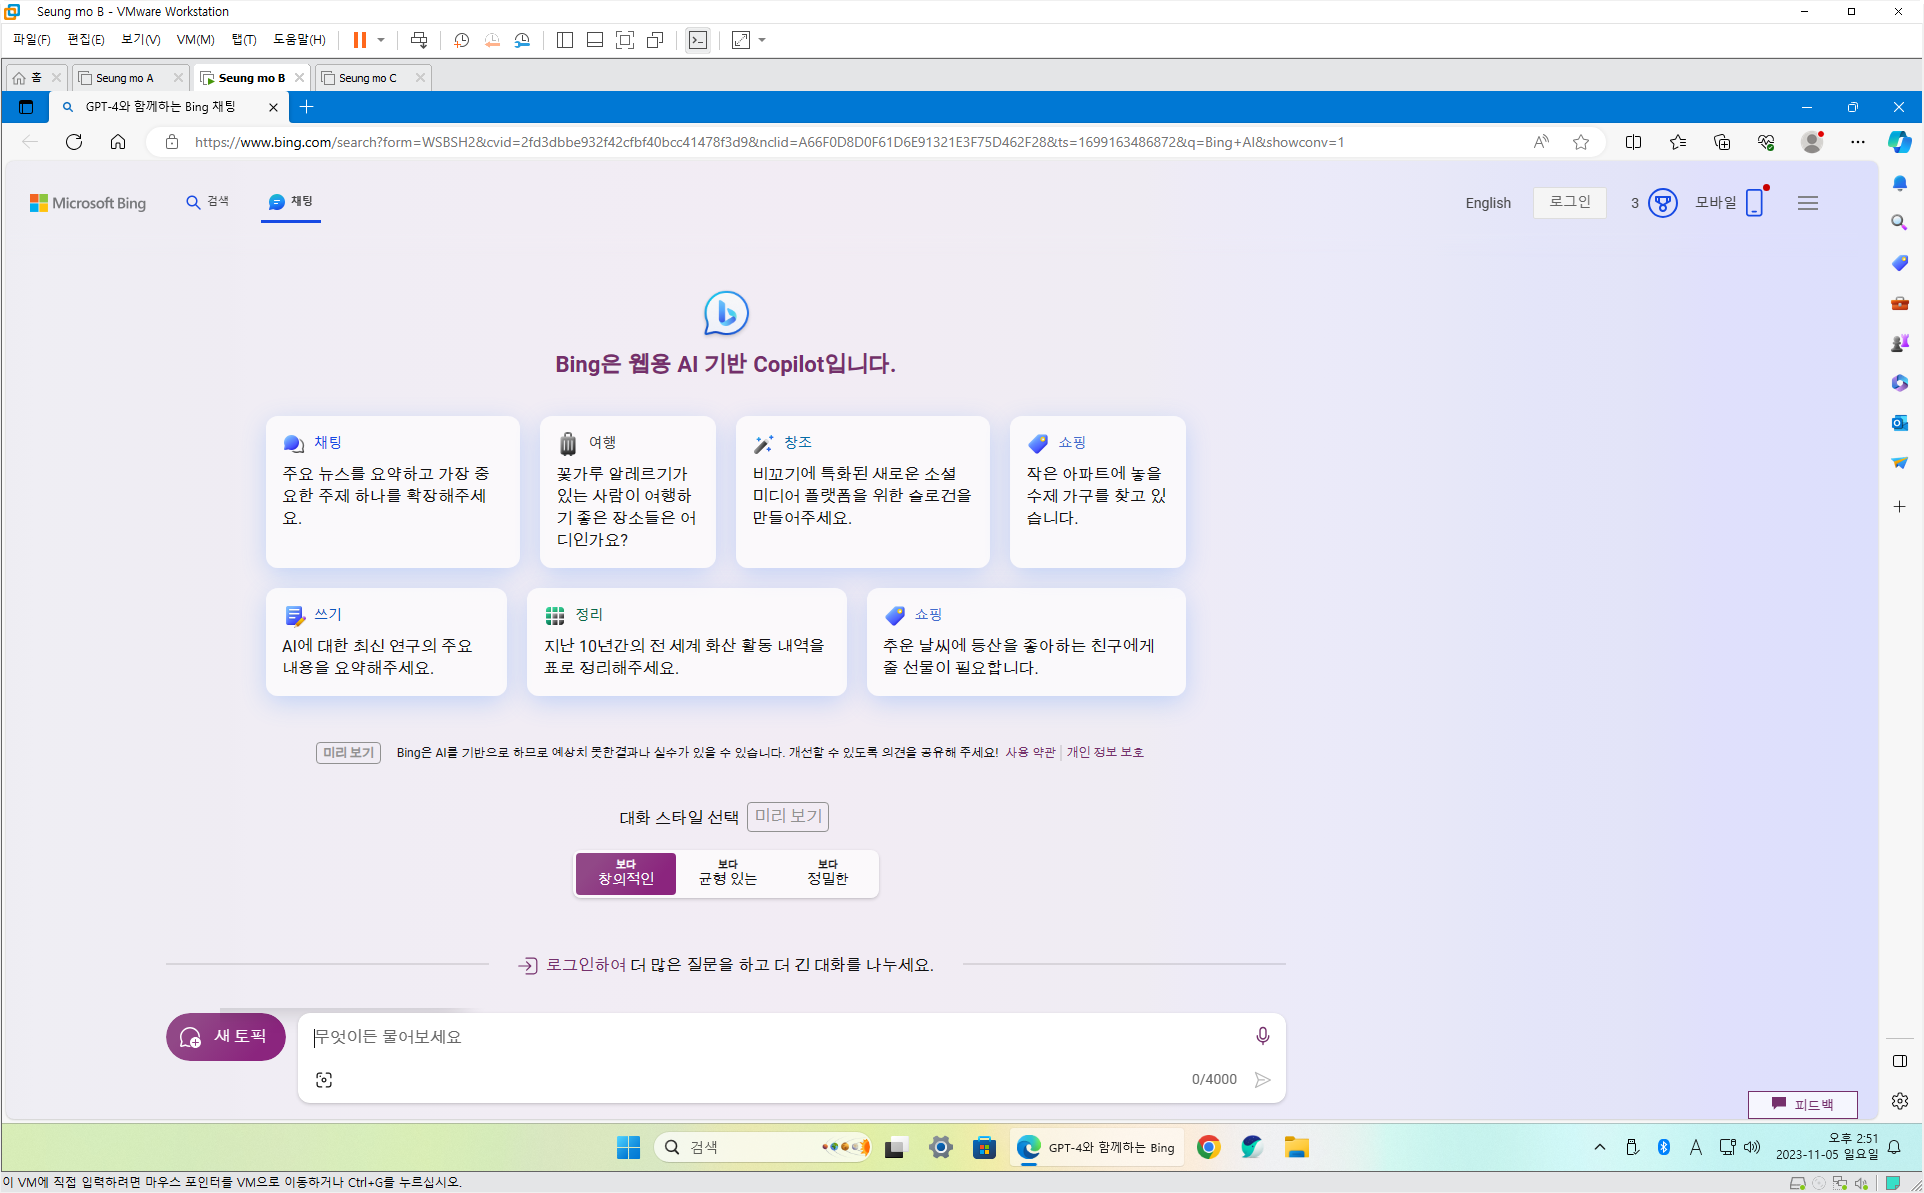Screen dimensions: 1924x1193
Task: Expand VMware stretch guest dropdown arrow
Action: tap(762, 40)
